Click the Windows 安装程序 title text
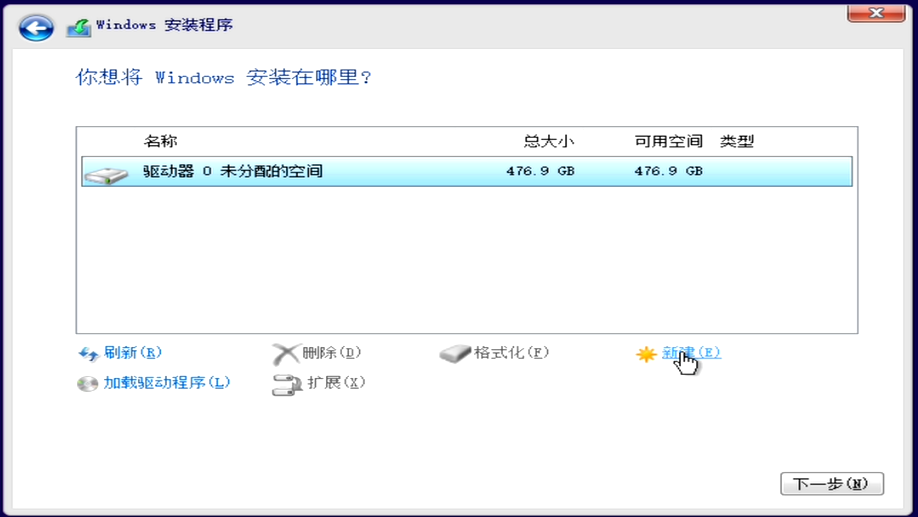Viewport: 918px width, 517px height. point(165,25)
